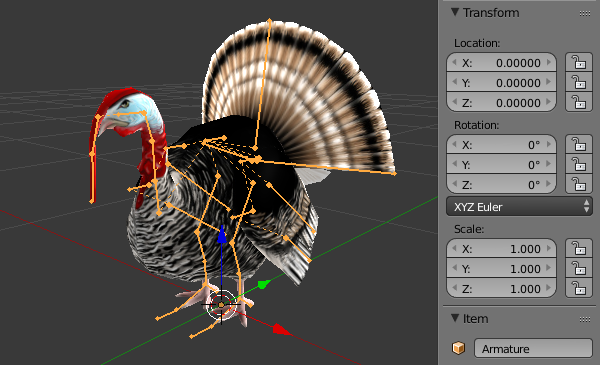Click the Scale Z value field
Image resolution: width=600 pixels, height=365 pixels.
pyautogui.click(x=501, y=288)
